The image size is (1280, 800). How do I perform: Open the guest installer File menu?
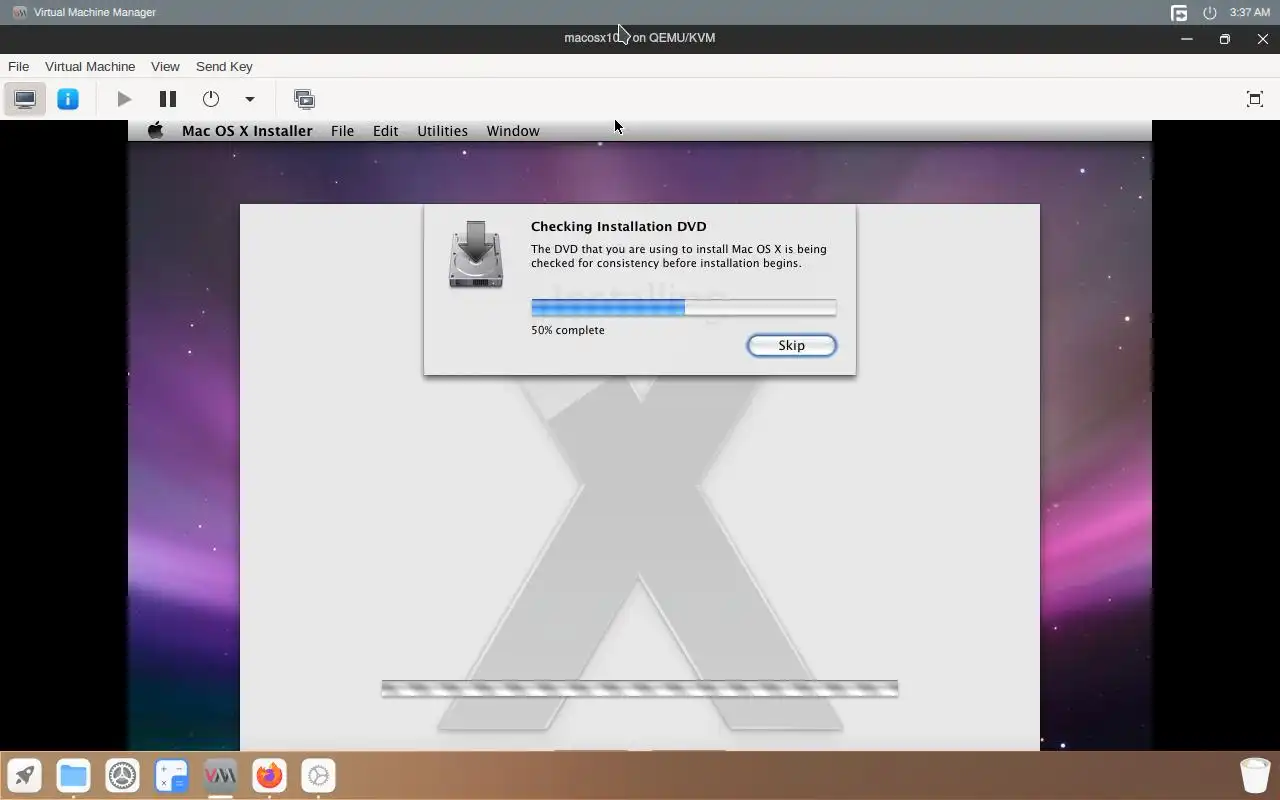(342, 131)
